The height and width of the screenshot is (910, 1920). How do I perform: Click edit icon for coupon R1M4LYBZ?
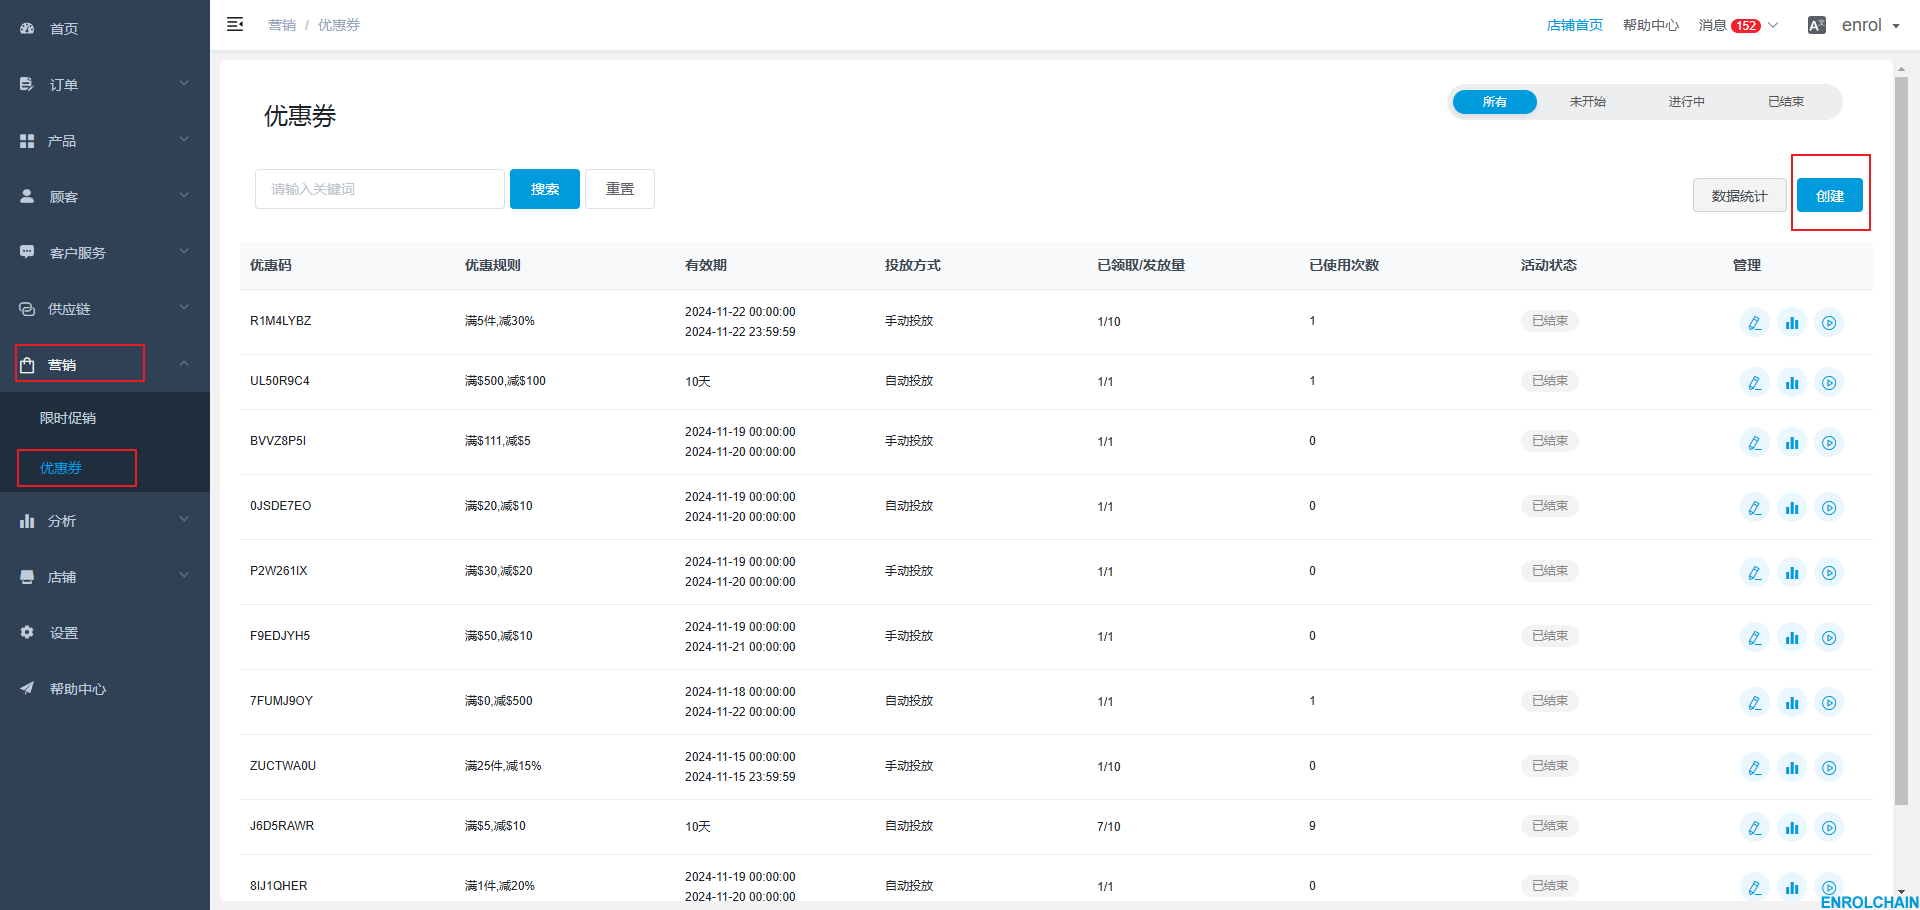pos(1755,322)
